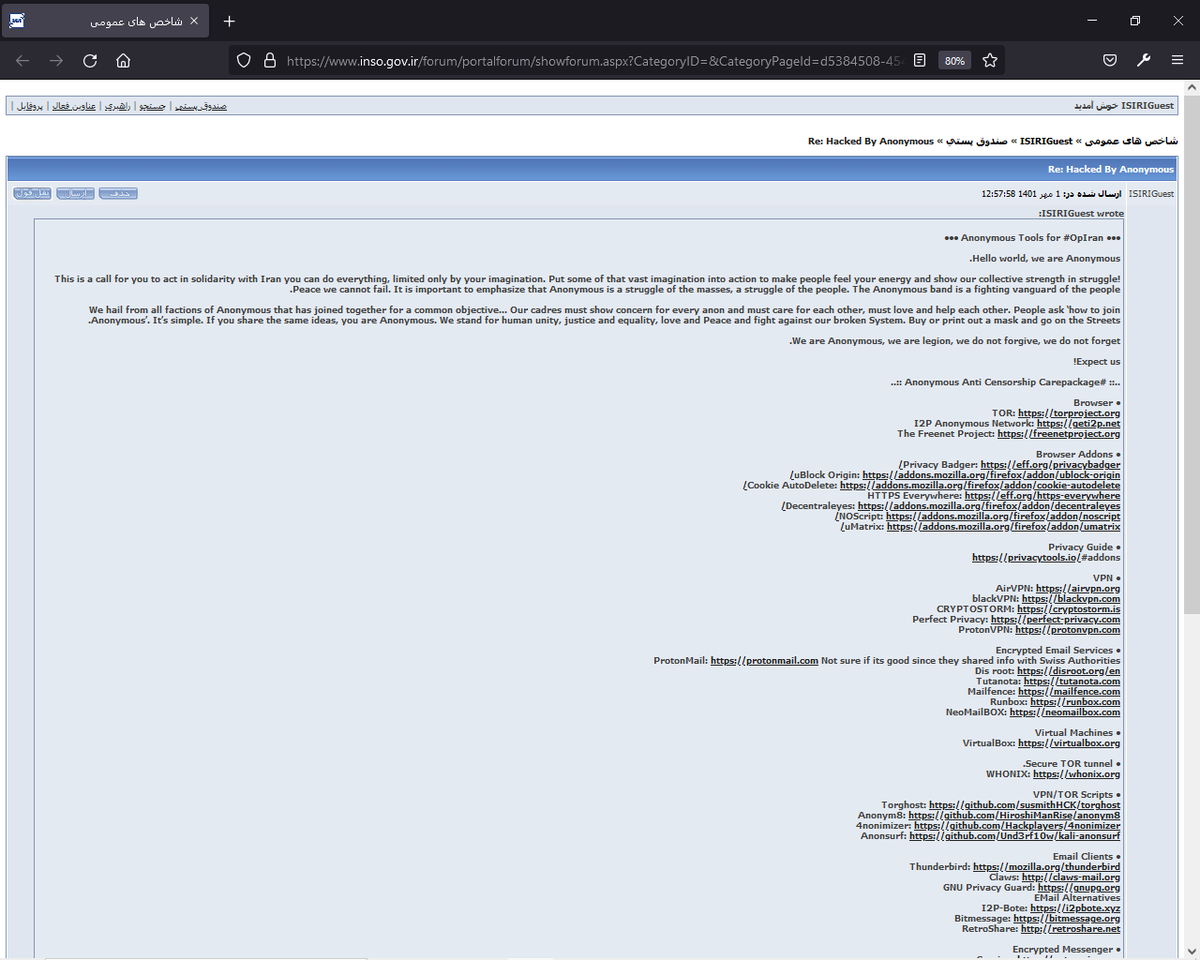
Task: Open the privacytools.io link
Action: [1025, 558]
